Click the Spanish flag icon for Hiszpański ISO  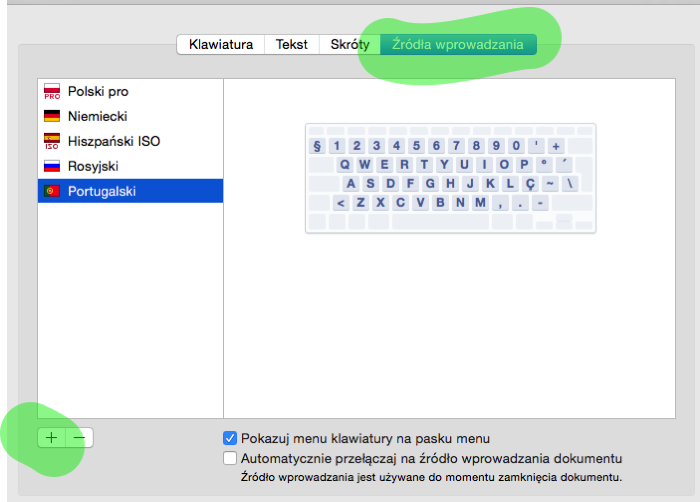(52, 141)
